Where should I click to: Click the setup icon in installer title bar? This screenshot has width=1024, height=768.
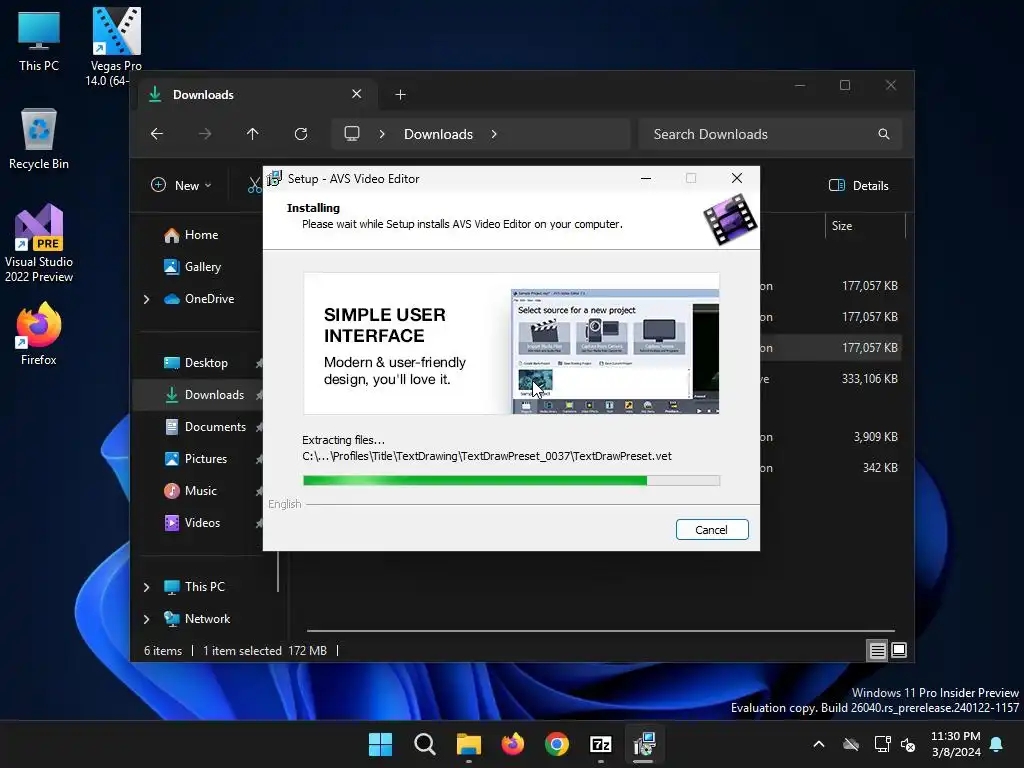(x=274, y=178)
